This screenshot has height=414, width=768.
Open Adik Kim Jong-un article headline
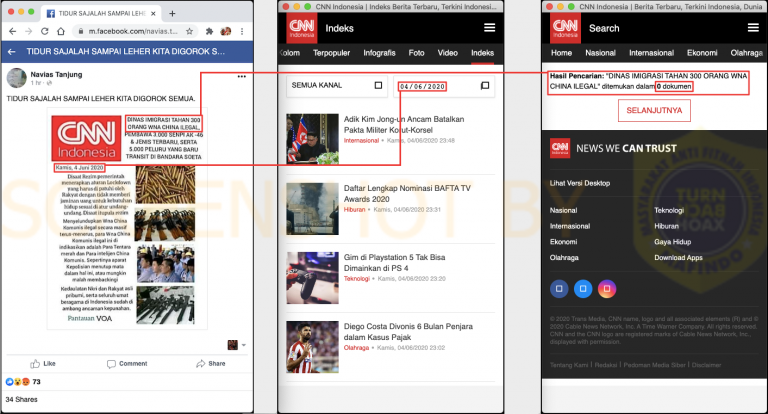[404, 124]
